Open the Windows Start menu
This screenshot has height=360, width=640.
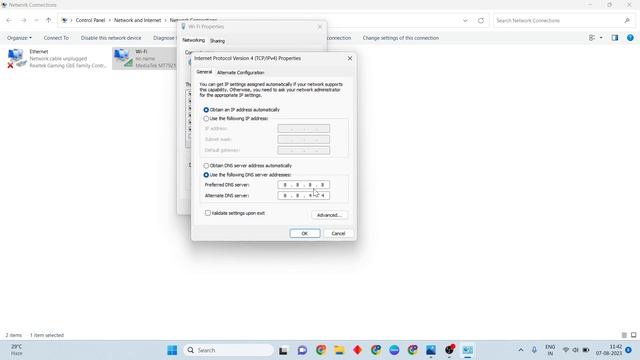[x=172, y=350]
